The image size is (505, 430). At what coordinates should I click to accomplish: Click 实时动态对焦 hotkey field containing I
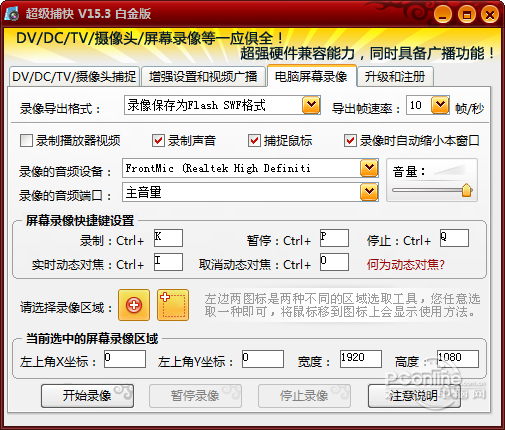(x=168, y=262)
